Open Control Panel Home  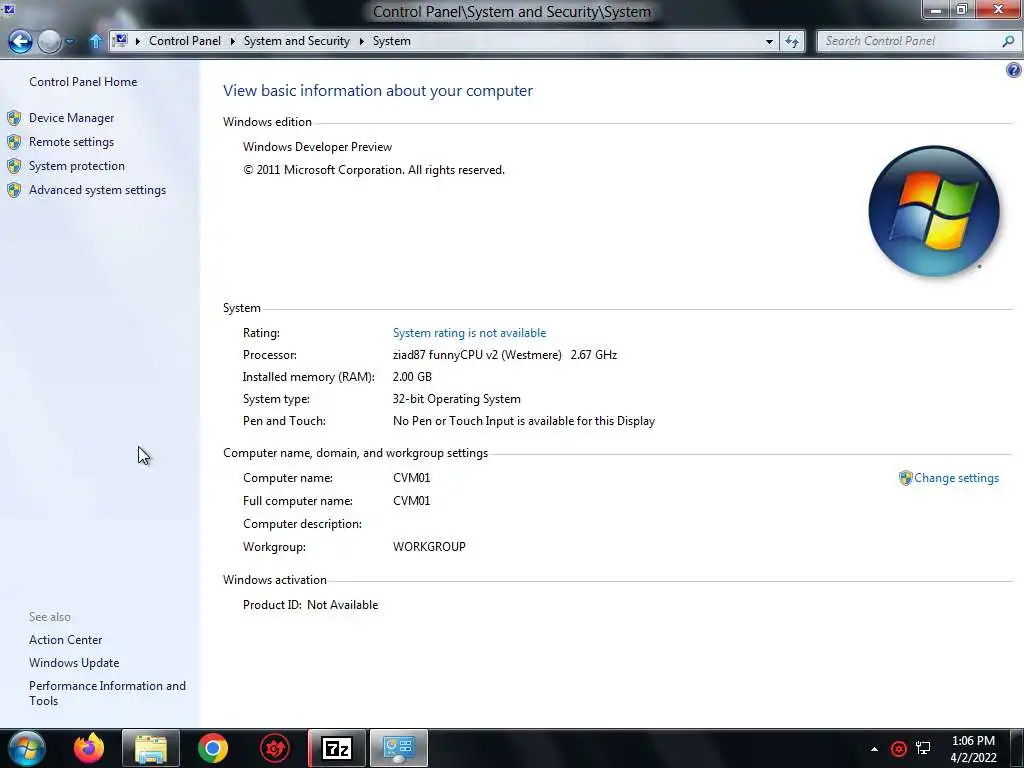83,82
